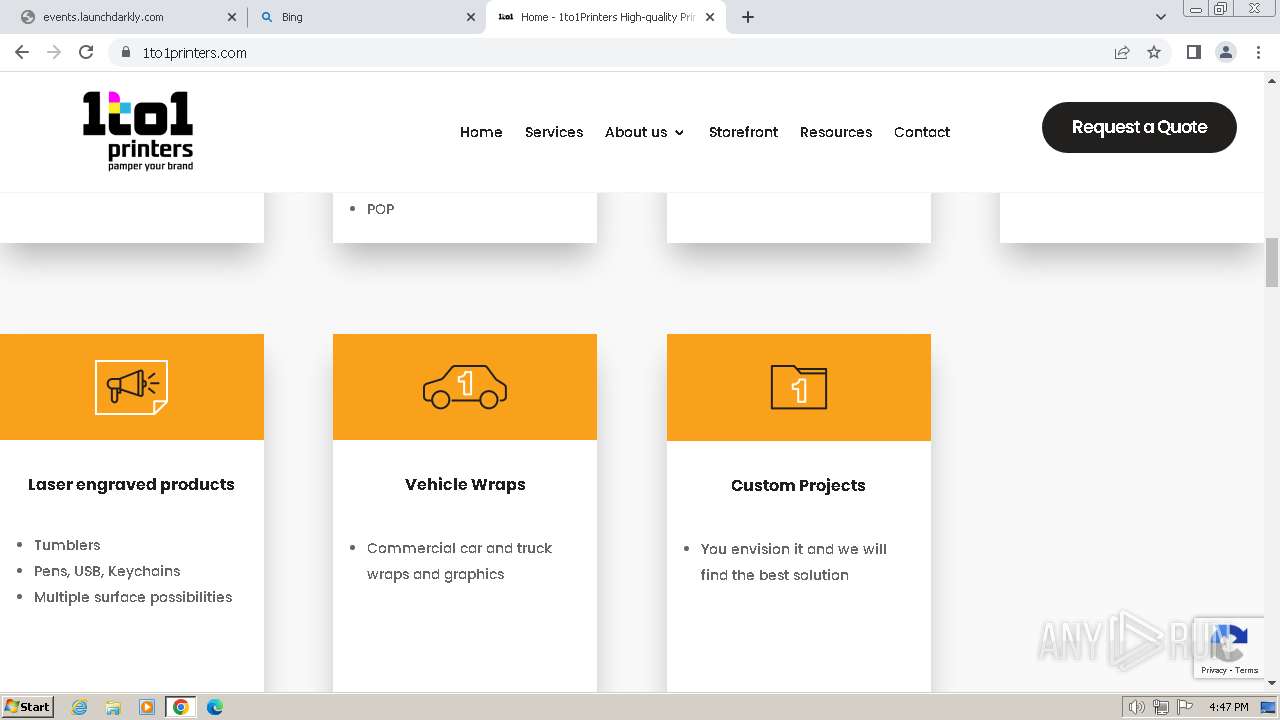
Task: Click the 1to1 printers logo
Action: pos(137,131)
